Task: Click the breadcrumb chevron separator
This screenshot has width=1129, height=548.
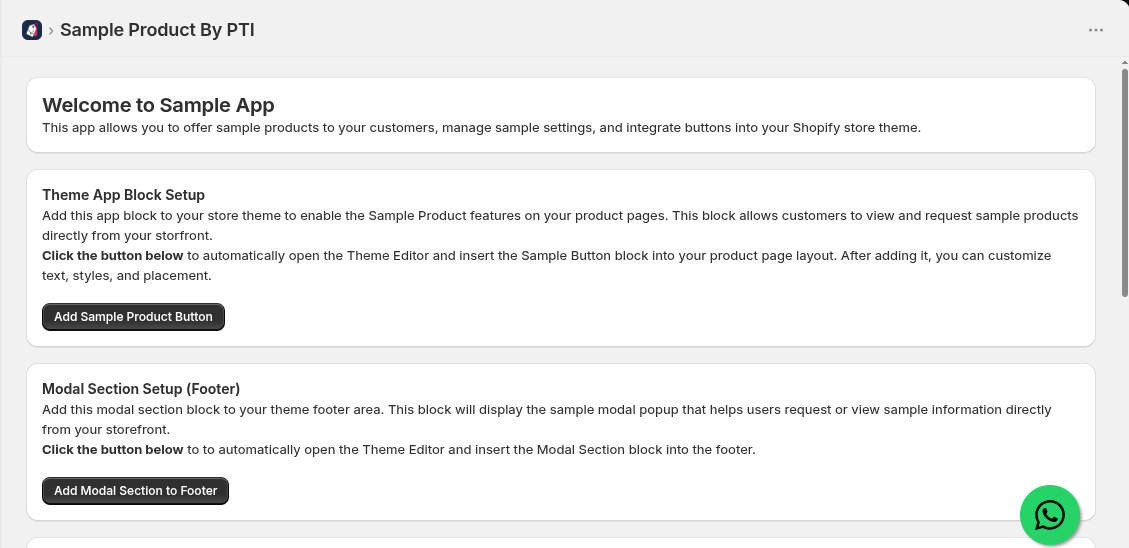Action: click(x=51, y=31)
